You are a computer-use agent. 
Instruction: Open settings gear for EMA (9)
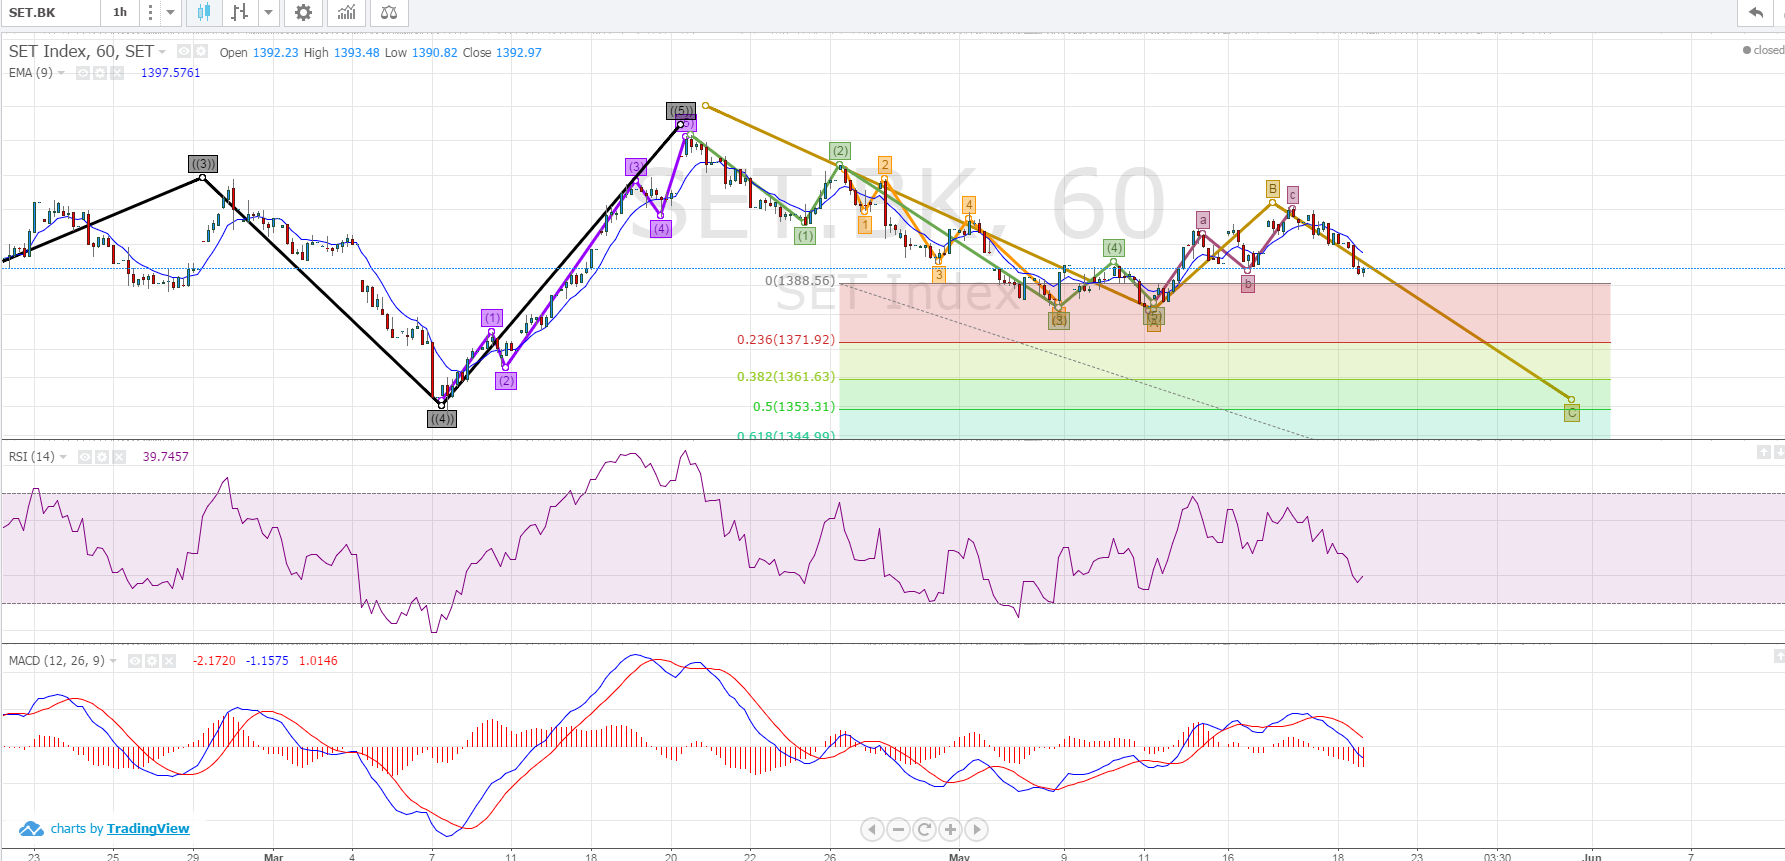(x=100, y=73)
